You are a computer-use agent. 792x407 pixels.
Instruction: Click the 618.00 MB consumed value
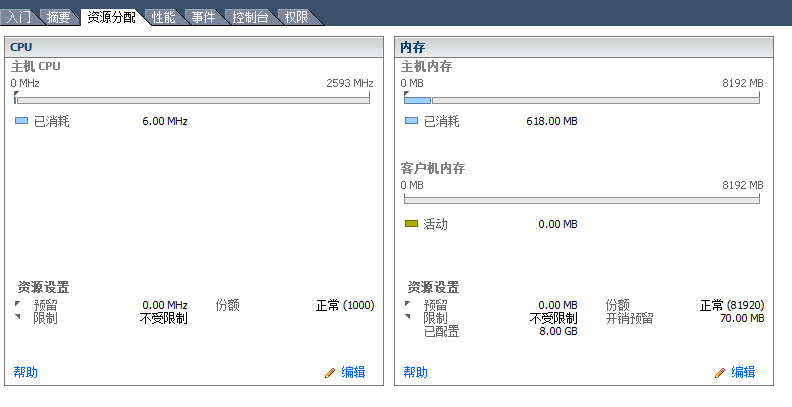pos(552,121)
